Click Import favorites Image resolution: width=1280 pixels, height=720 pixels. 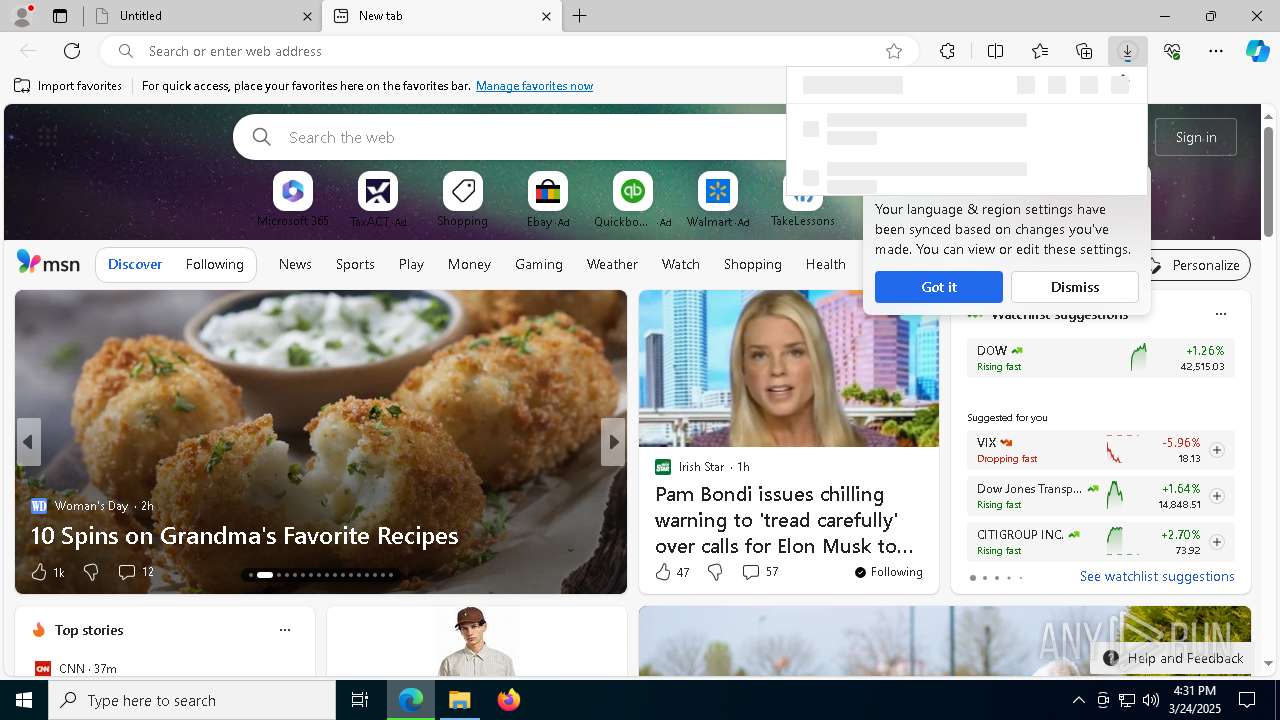tap(68, 86)
